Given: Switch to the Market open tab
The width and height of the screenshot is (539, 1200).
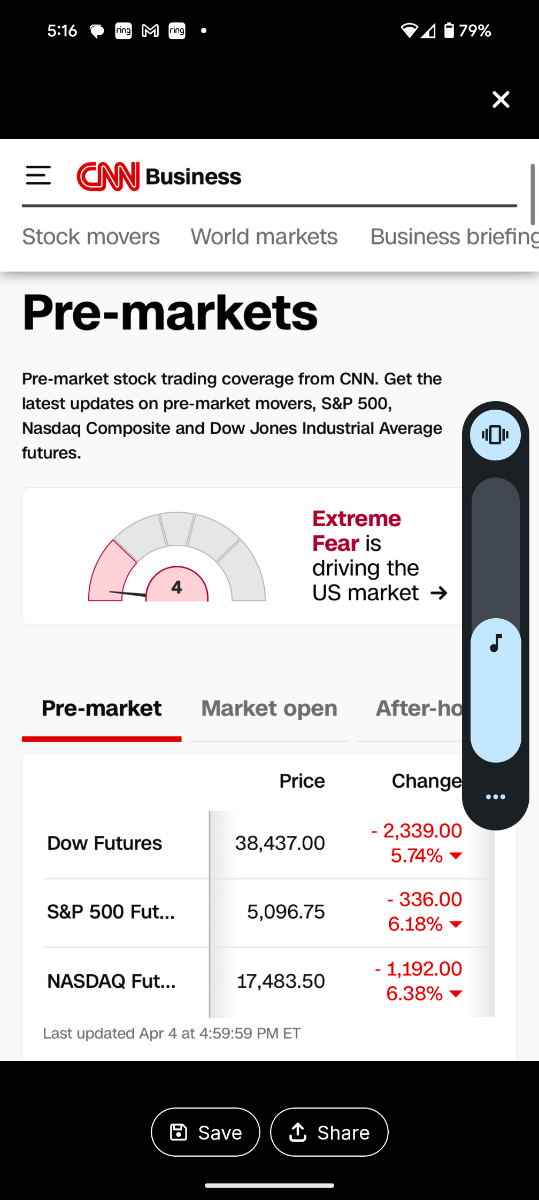Looking at the screenshot, I should click(269, 708).
